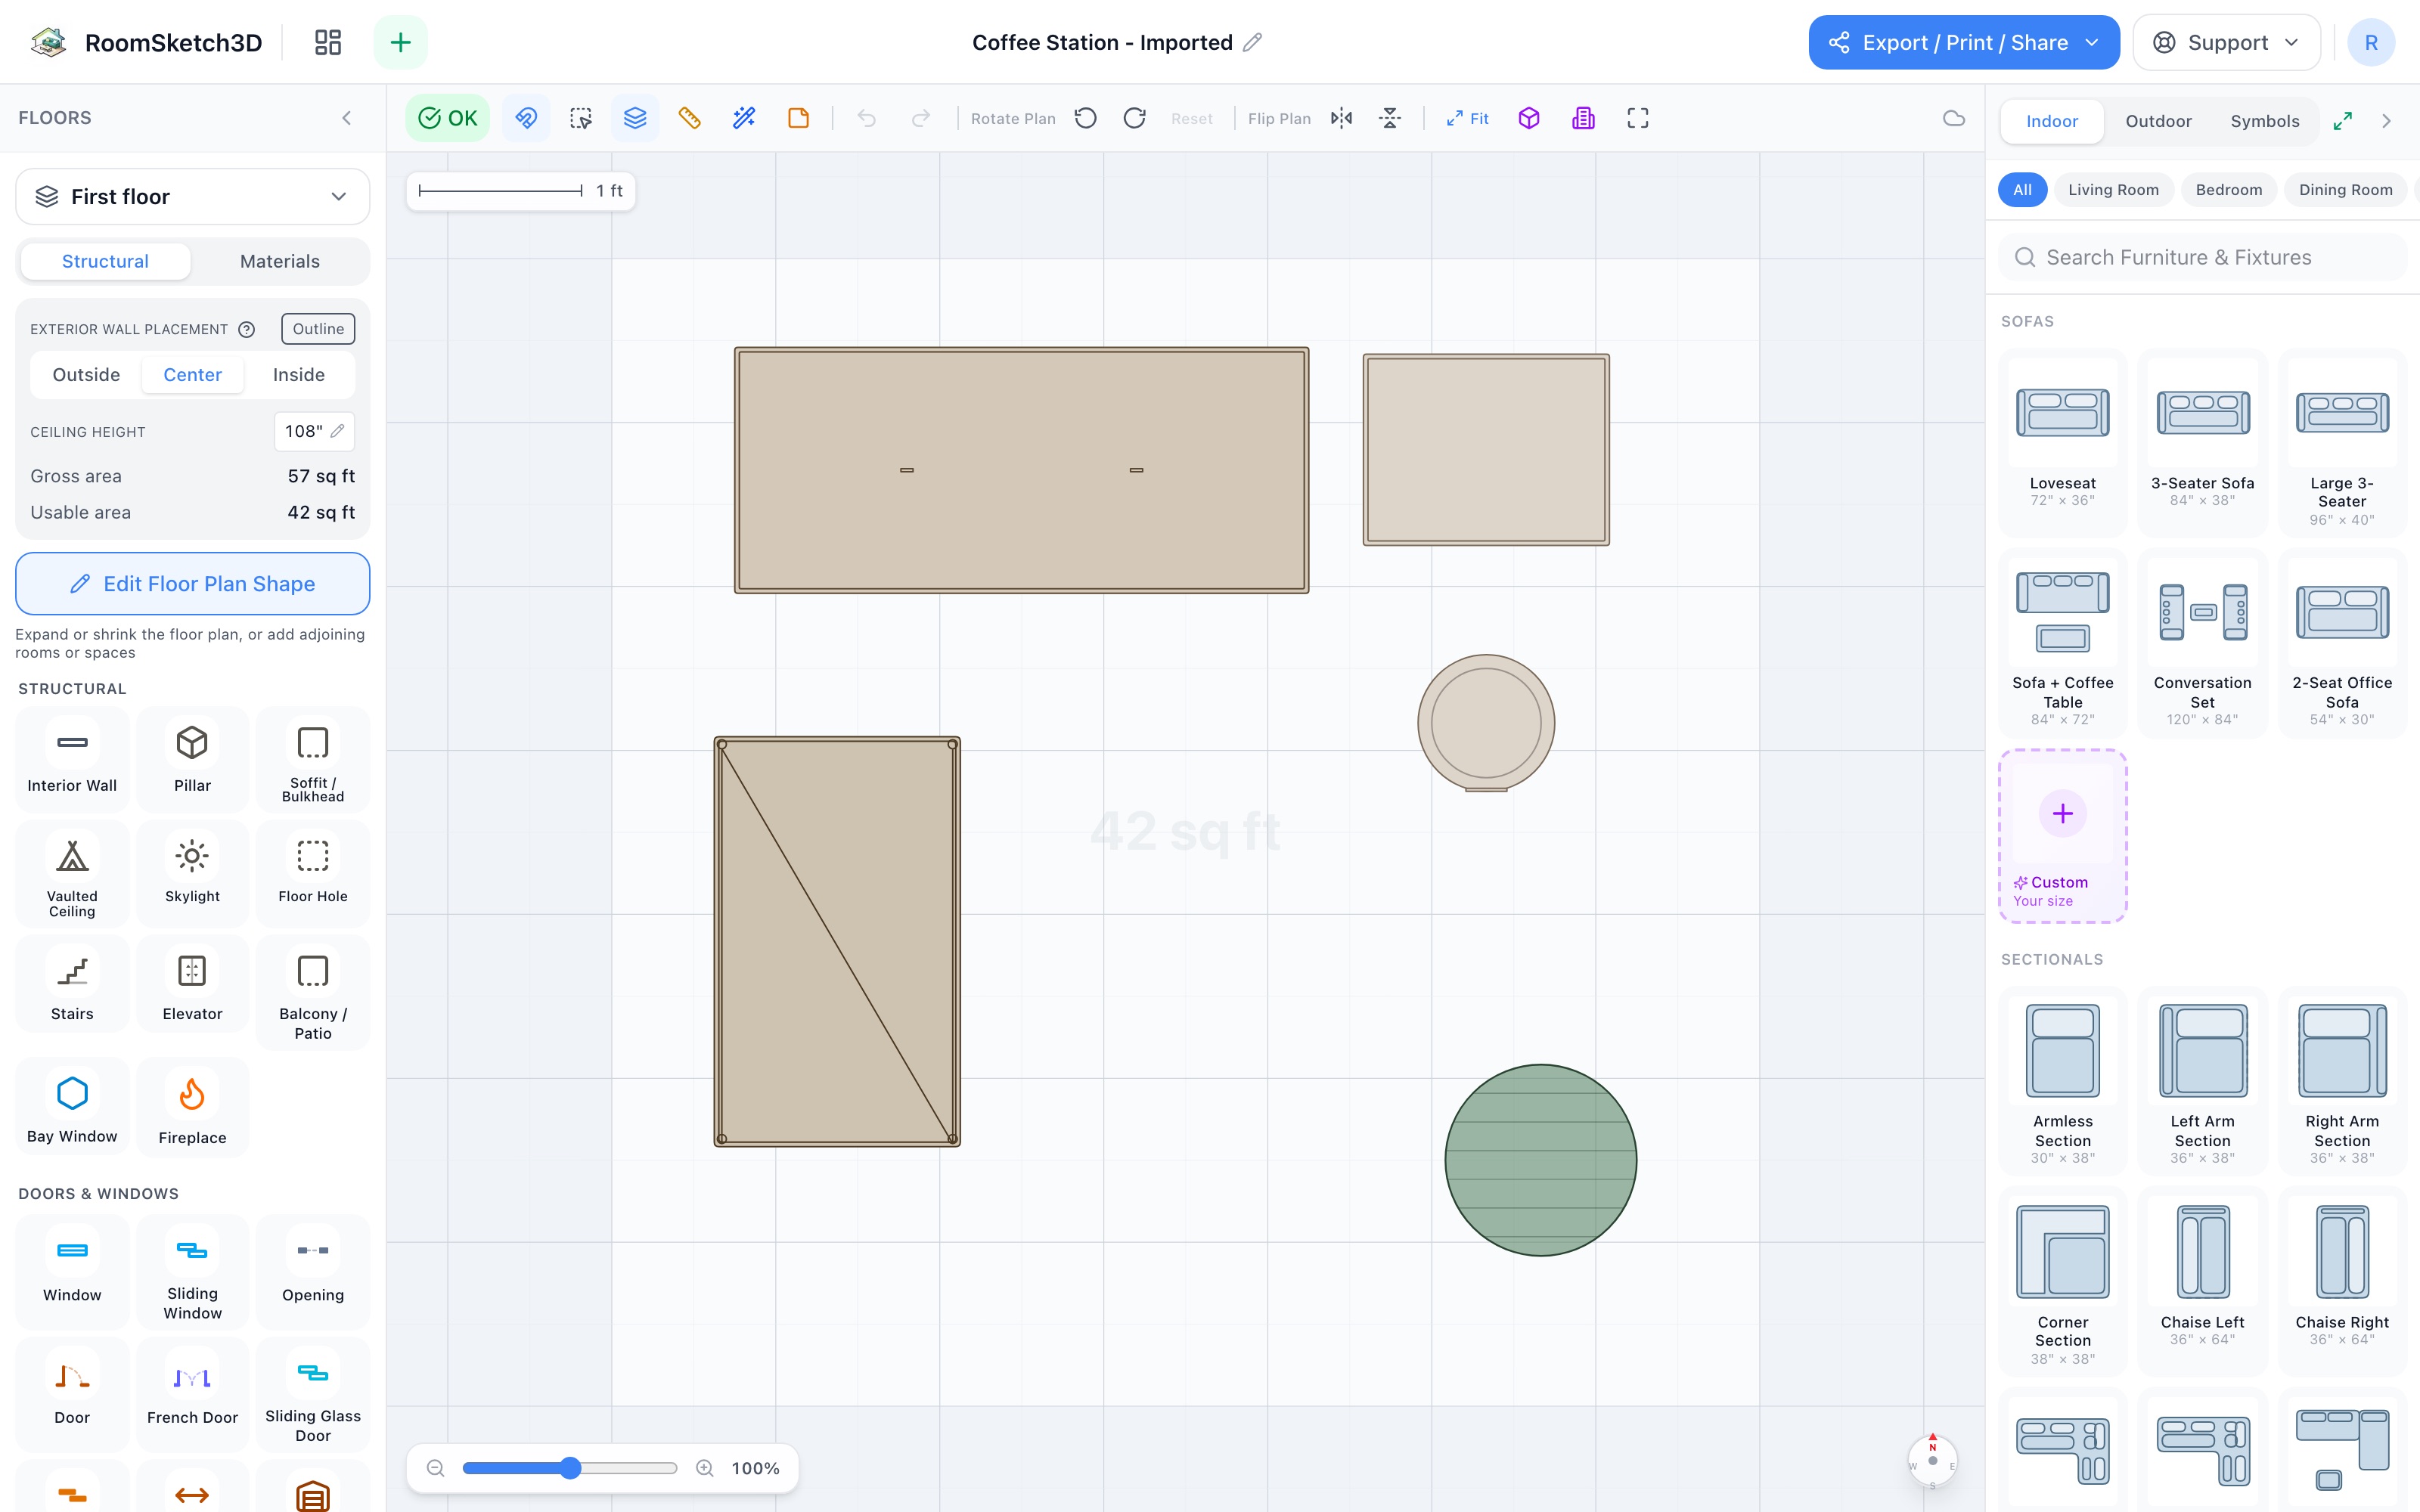Select the Symbols tab
The width and height of the screenshot is (2420, 1512).
tap(2265, 121)
